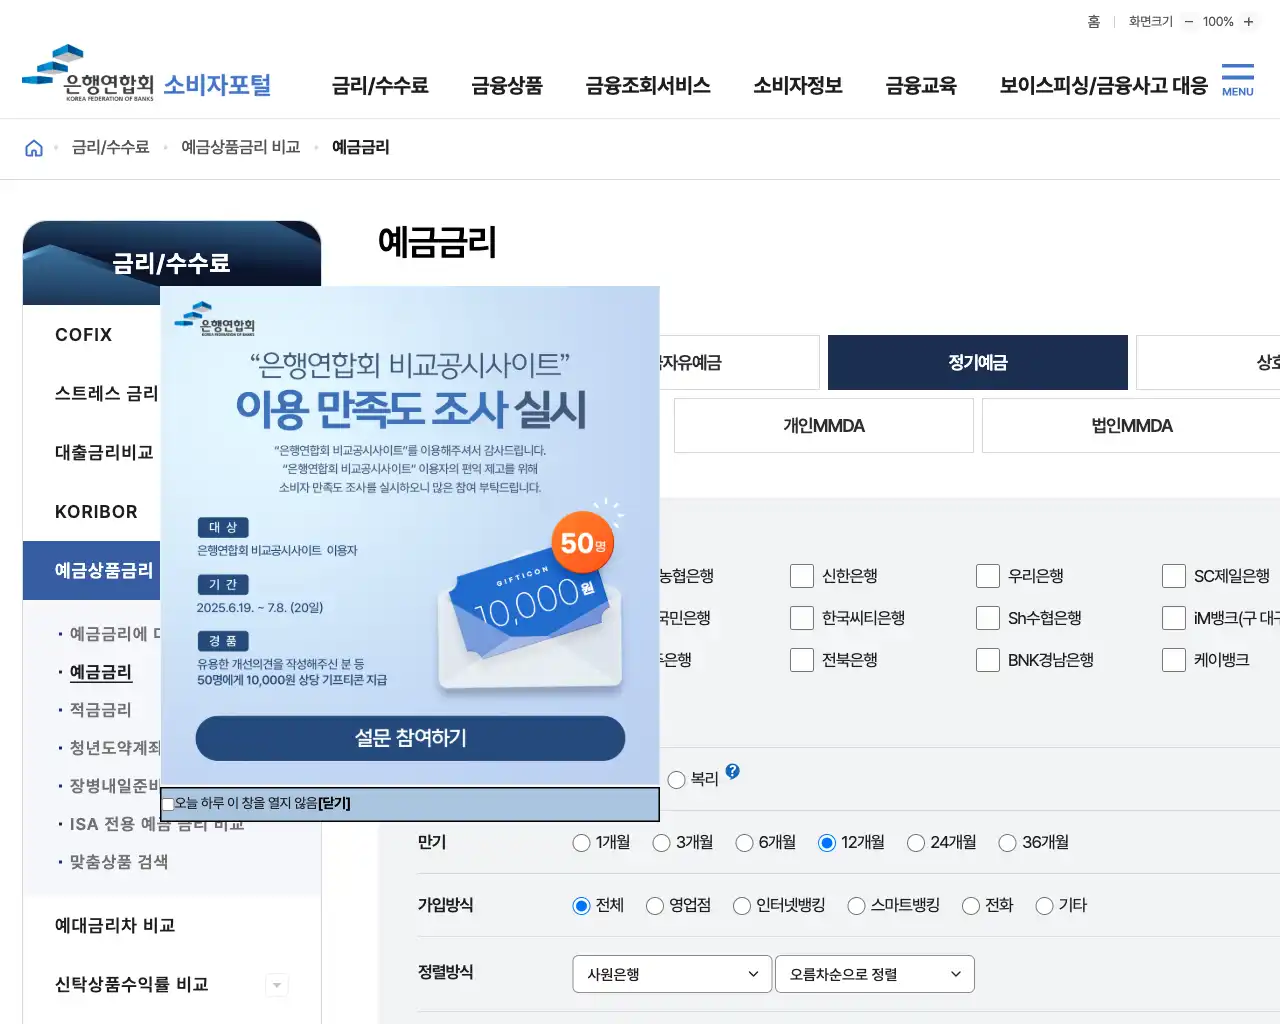Open the 사원은행 sort dropdown
Screen dimensions: 1280x1024
(x=672, y=974)
